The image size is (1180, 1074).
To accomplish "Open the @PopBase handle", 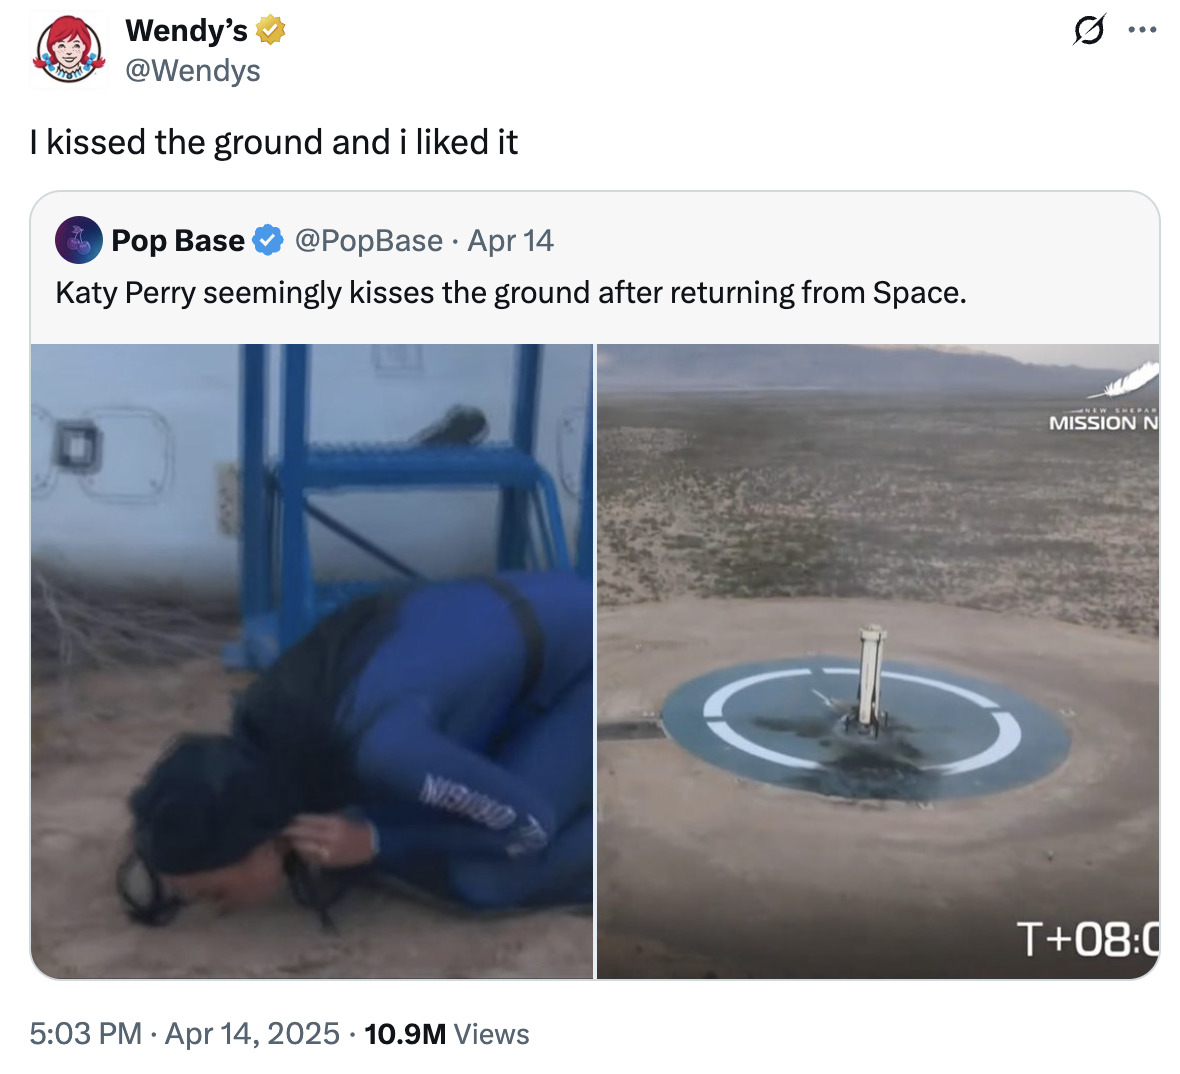I will [369, 241].
